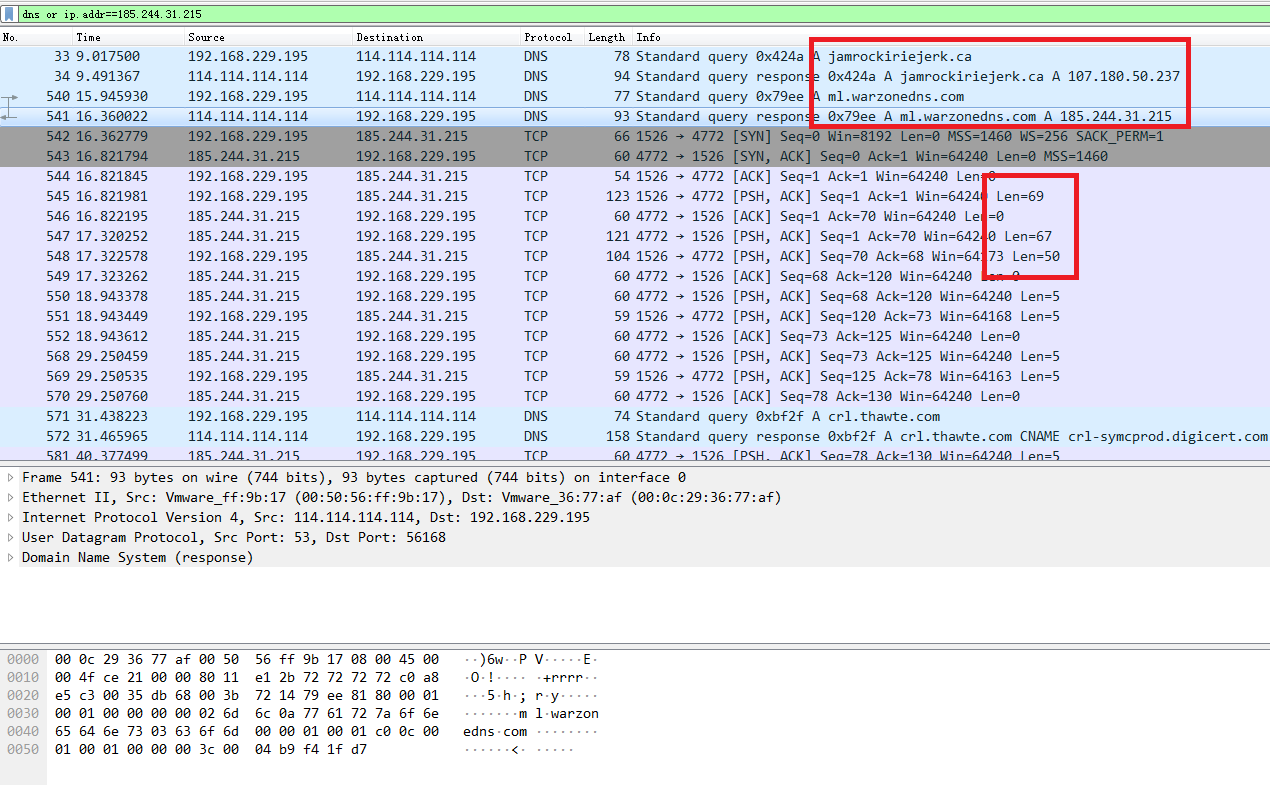Select packet 548 with Len=50
Screen dimensions: 1270x785
point(635,256)
